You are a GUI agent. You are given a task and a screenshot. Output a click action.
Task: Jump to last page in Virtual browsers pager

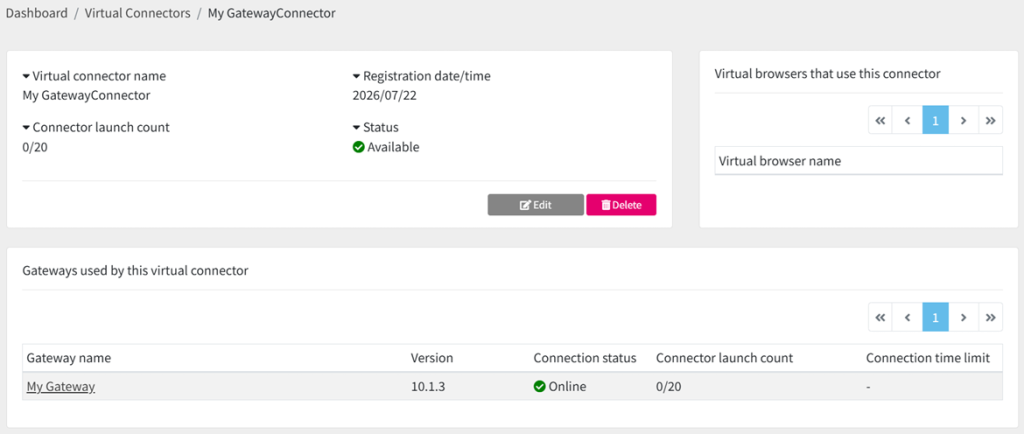pos(990,121)
